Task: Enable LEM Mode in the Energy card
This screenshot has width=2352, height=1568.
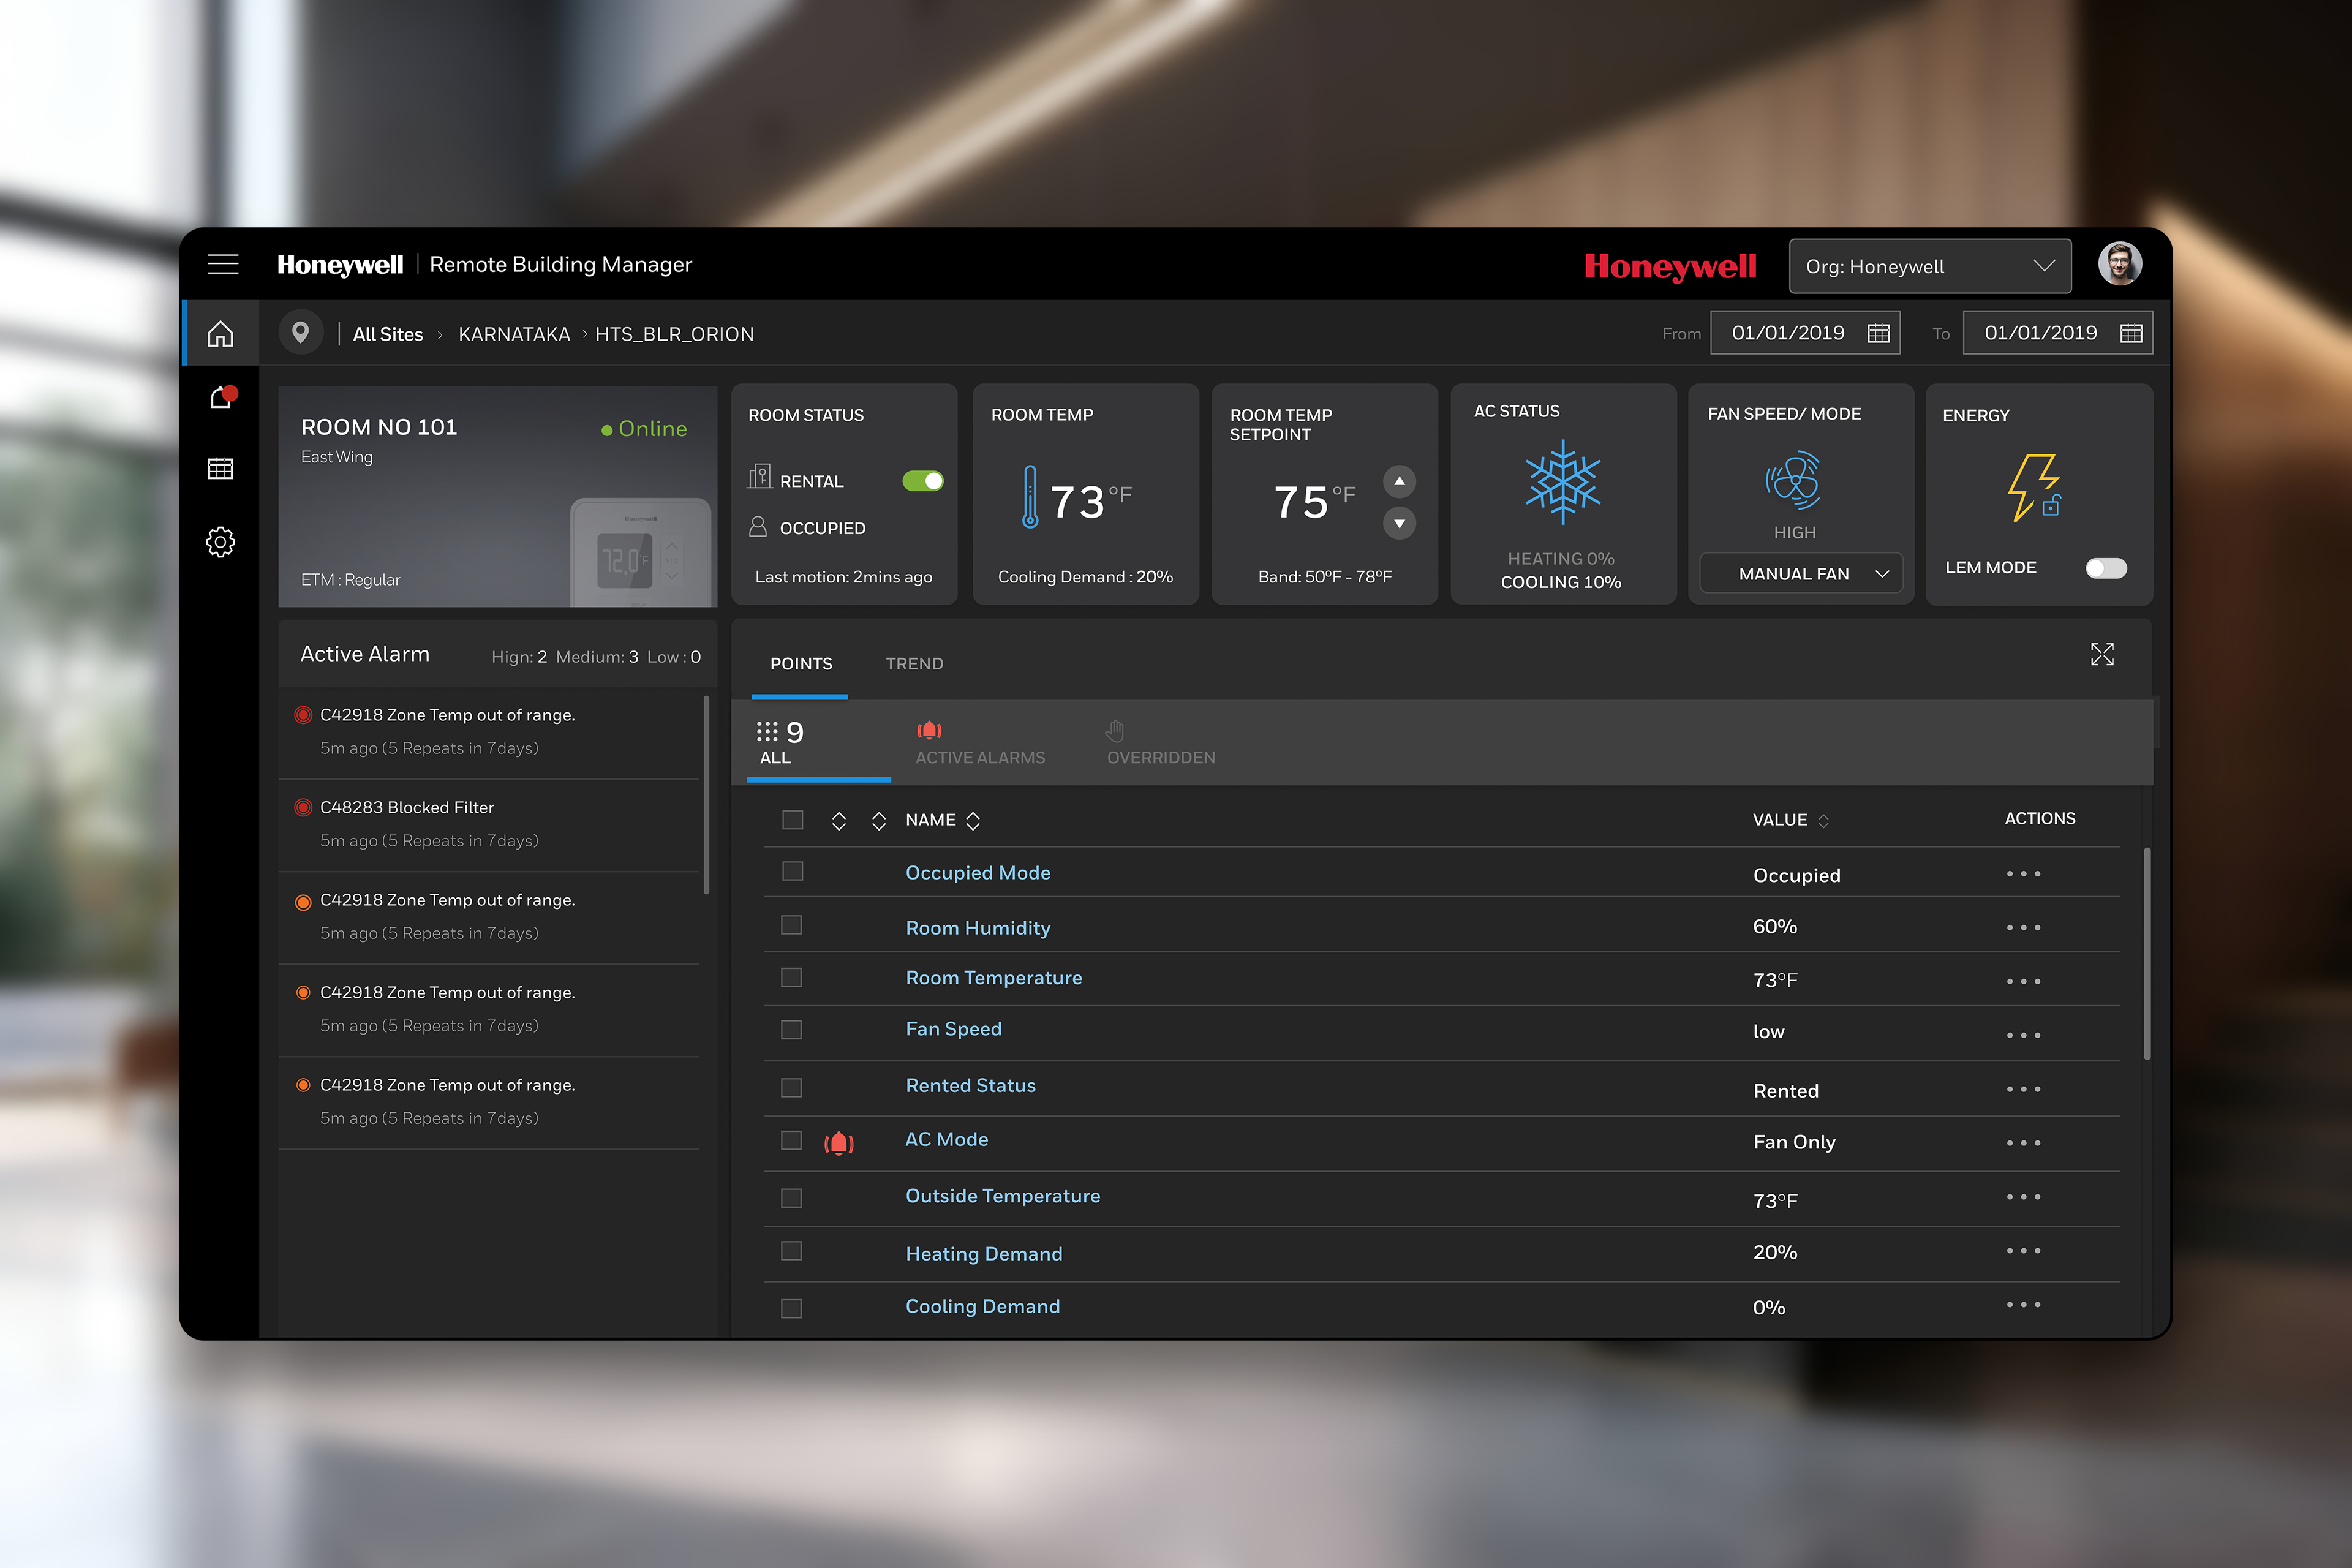Action: pyautogui.click(x=2106, y=567)
